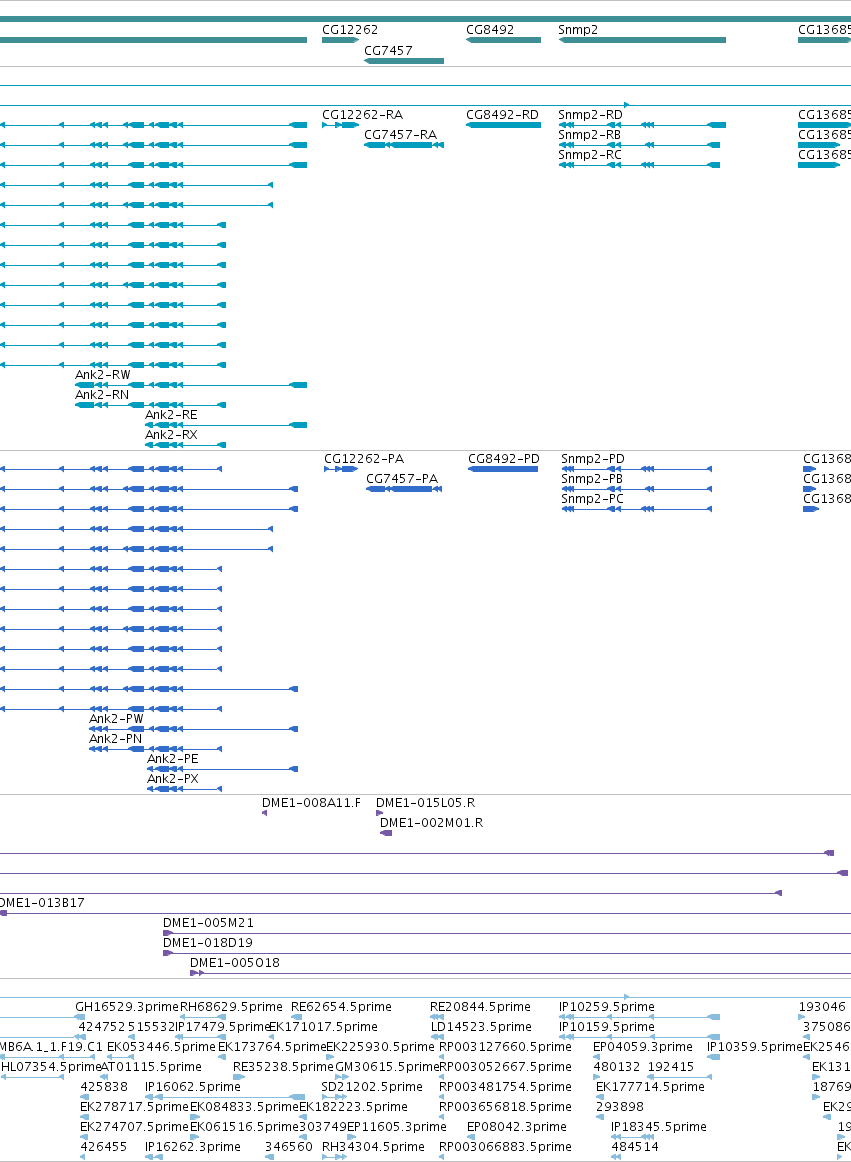Open the CG12262-RA transcript label
The height and width of the screenshot is (1162, 851).
[362, 115]
